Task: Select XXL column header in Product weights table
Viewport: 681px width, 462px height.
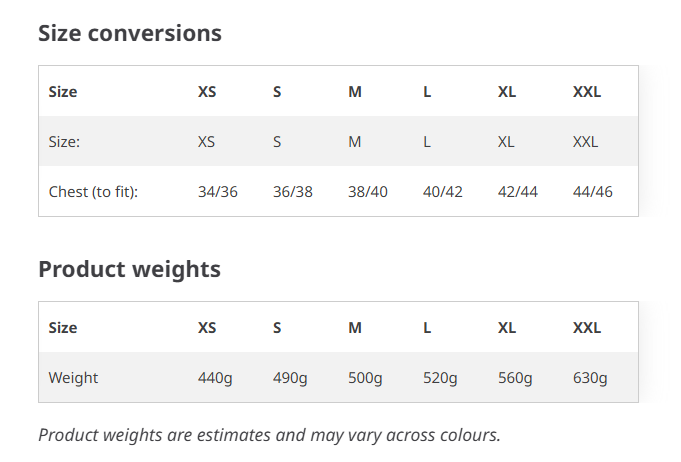Action: click(x=587, y=328)
